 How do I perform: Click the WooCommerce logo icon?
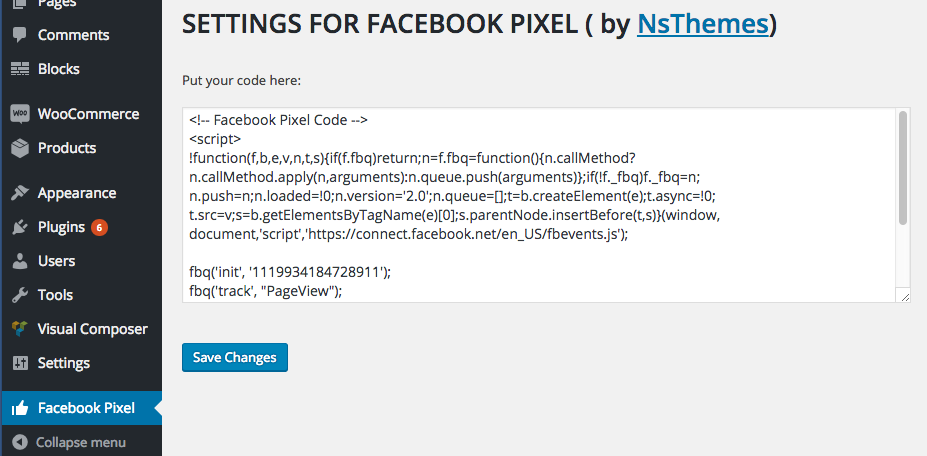pyautogui.click(x=20, y=114)
